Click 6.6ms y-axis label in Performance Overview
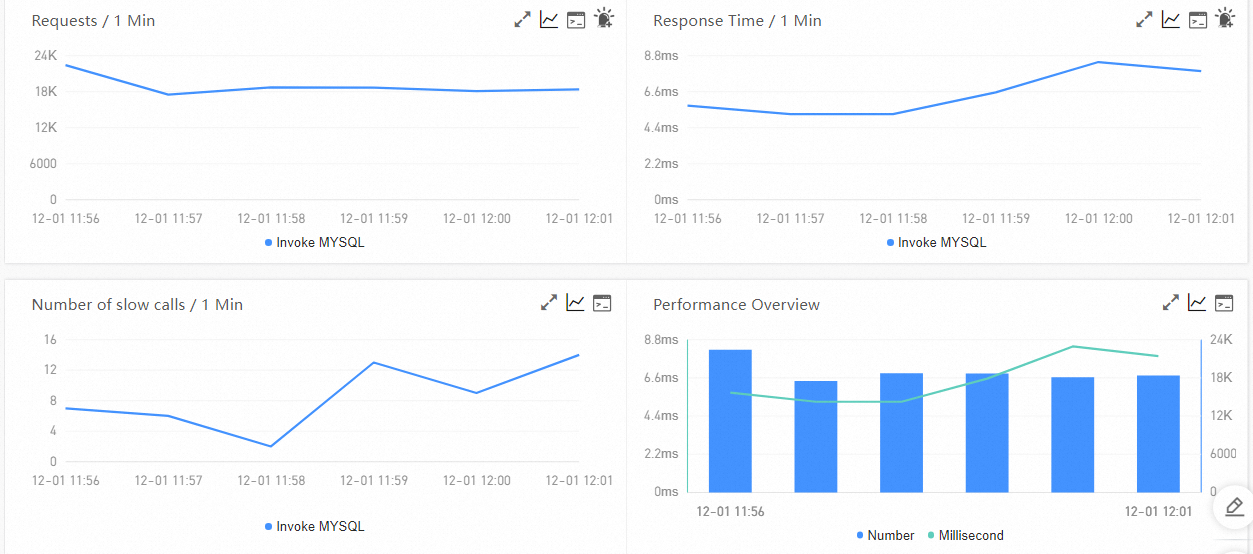This screenshot has width=1253, height=554. click(661, 377)
